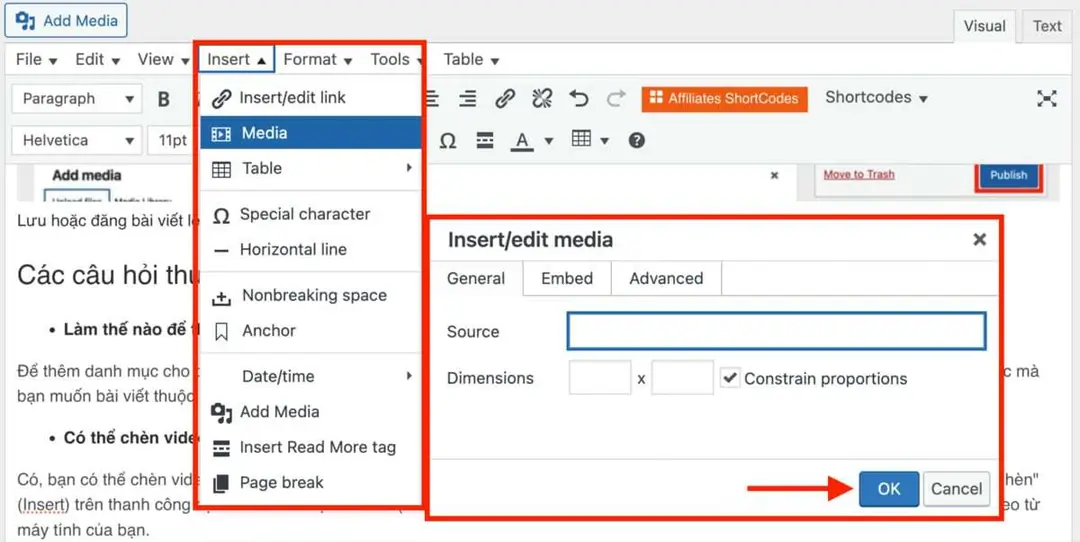The width and height of the screenshot is (1080, 542).
Task: Toggle the Constrain proportions checkbox
Action: tap(730, 378)
